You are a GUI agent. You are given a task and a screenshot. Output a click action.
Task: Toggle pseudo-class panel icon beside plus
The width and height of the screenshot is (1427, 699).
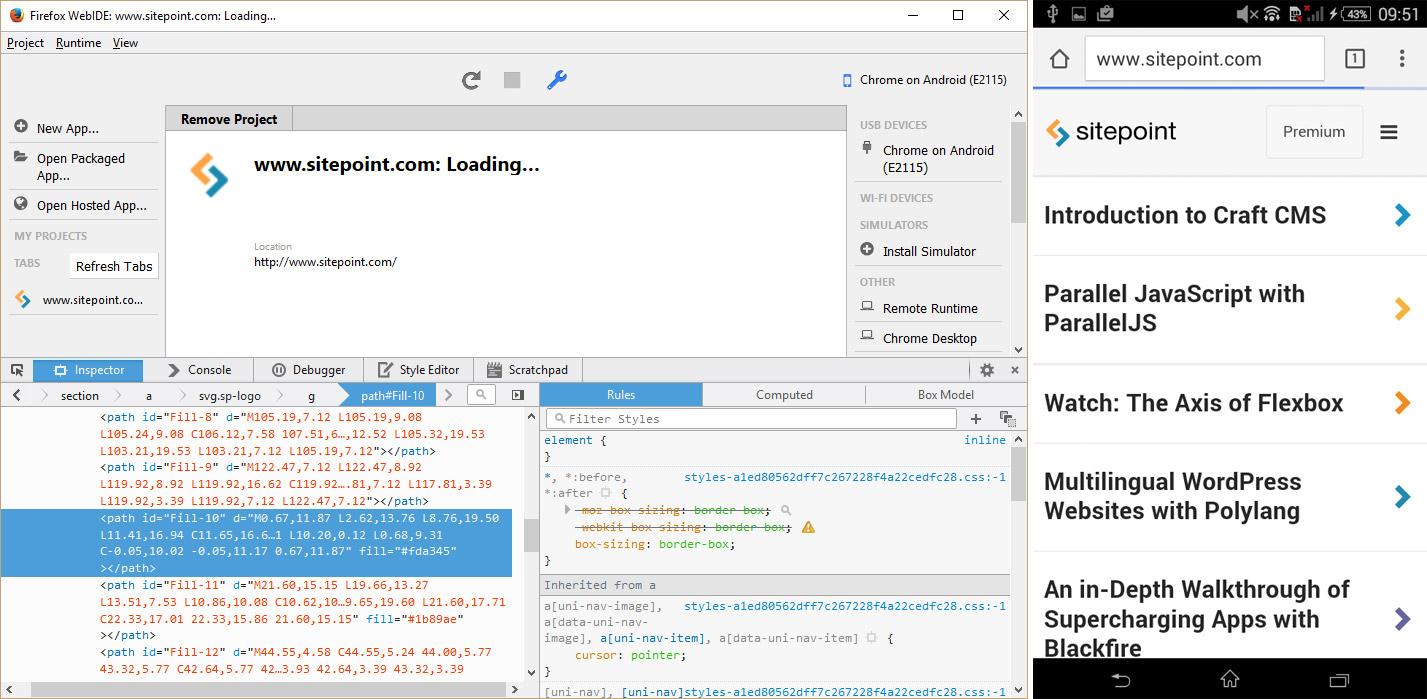click(x=1007, y=419)
